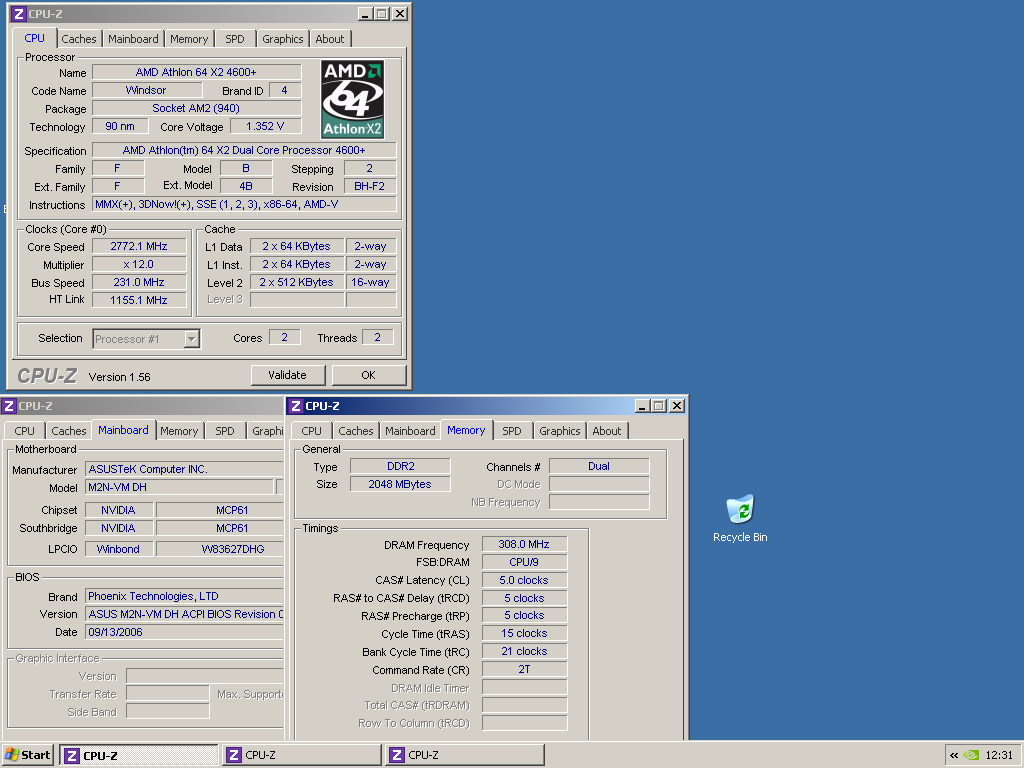Image resolution: width=1024 pixels, height=768 pixels.
Task: Open Caches tab in the Mainboard window
Action: pos(69,431)
